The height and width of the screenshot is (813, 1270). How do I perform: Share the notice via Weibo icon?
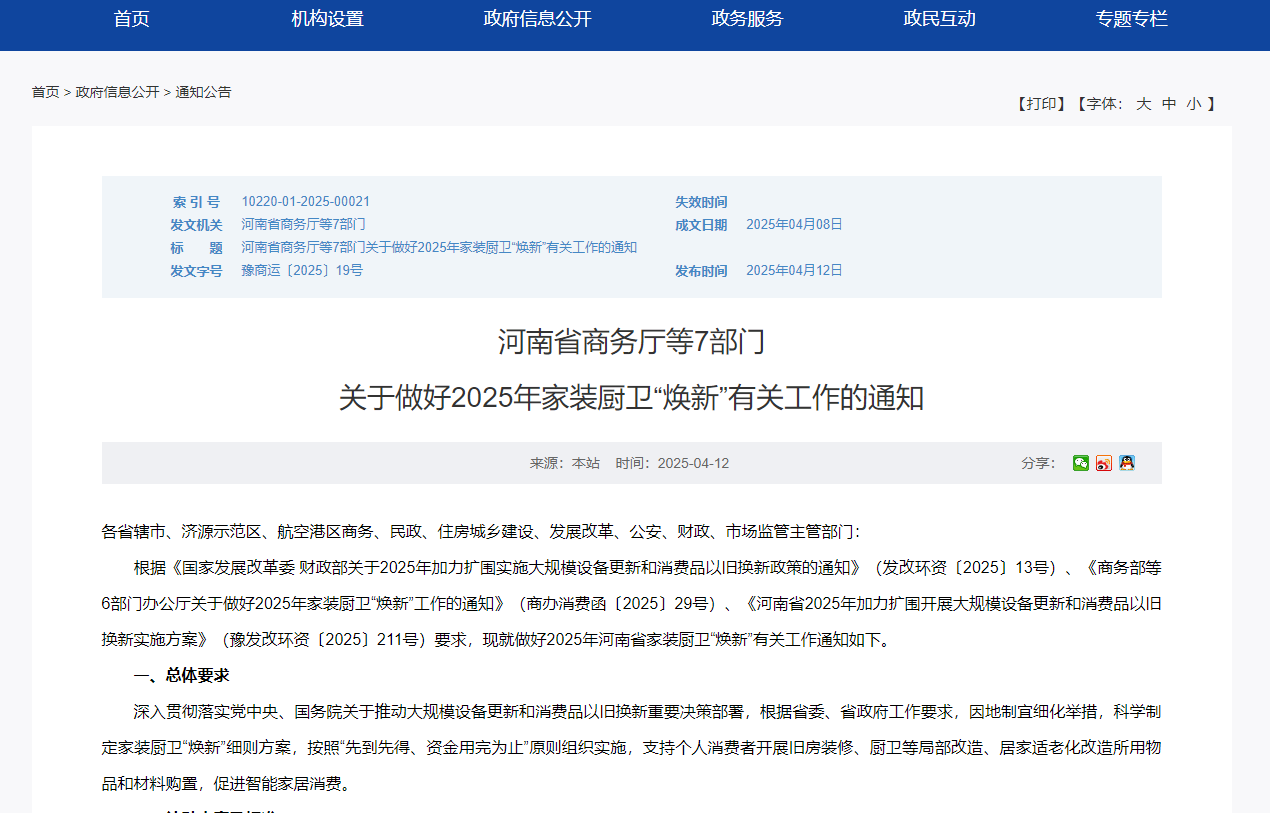[1103, 463]
